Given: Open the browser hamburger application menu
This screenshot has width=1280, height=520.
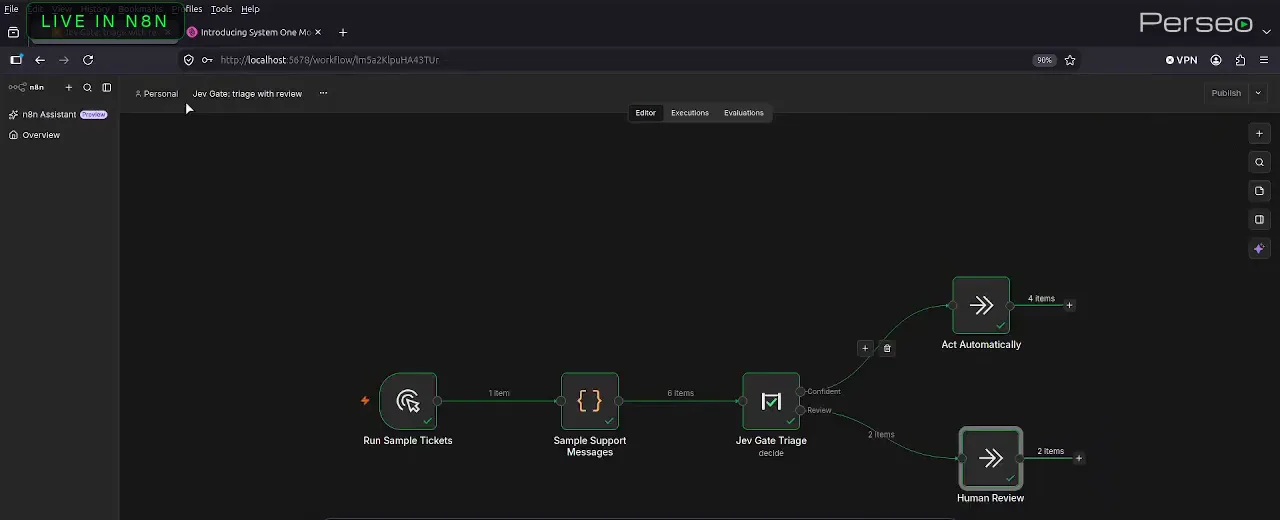Looking at the screenshot, I should [1264, 60].
